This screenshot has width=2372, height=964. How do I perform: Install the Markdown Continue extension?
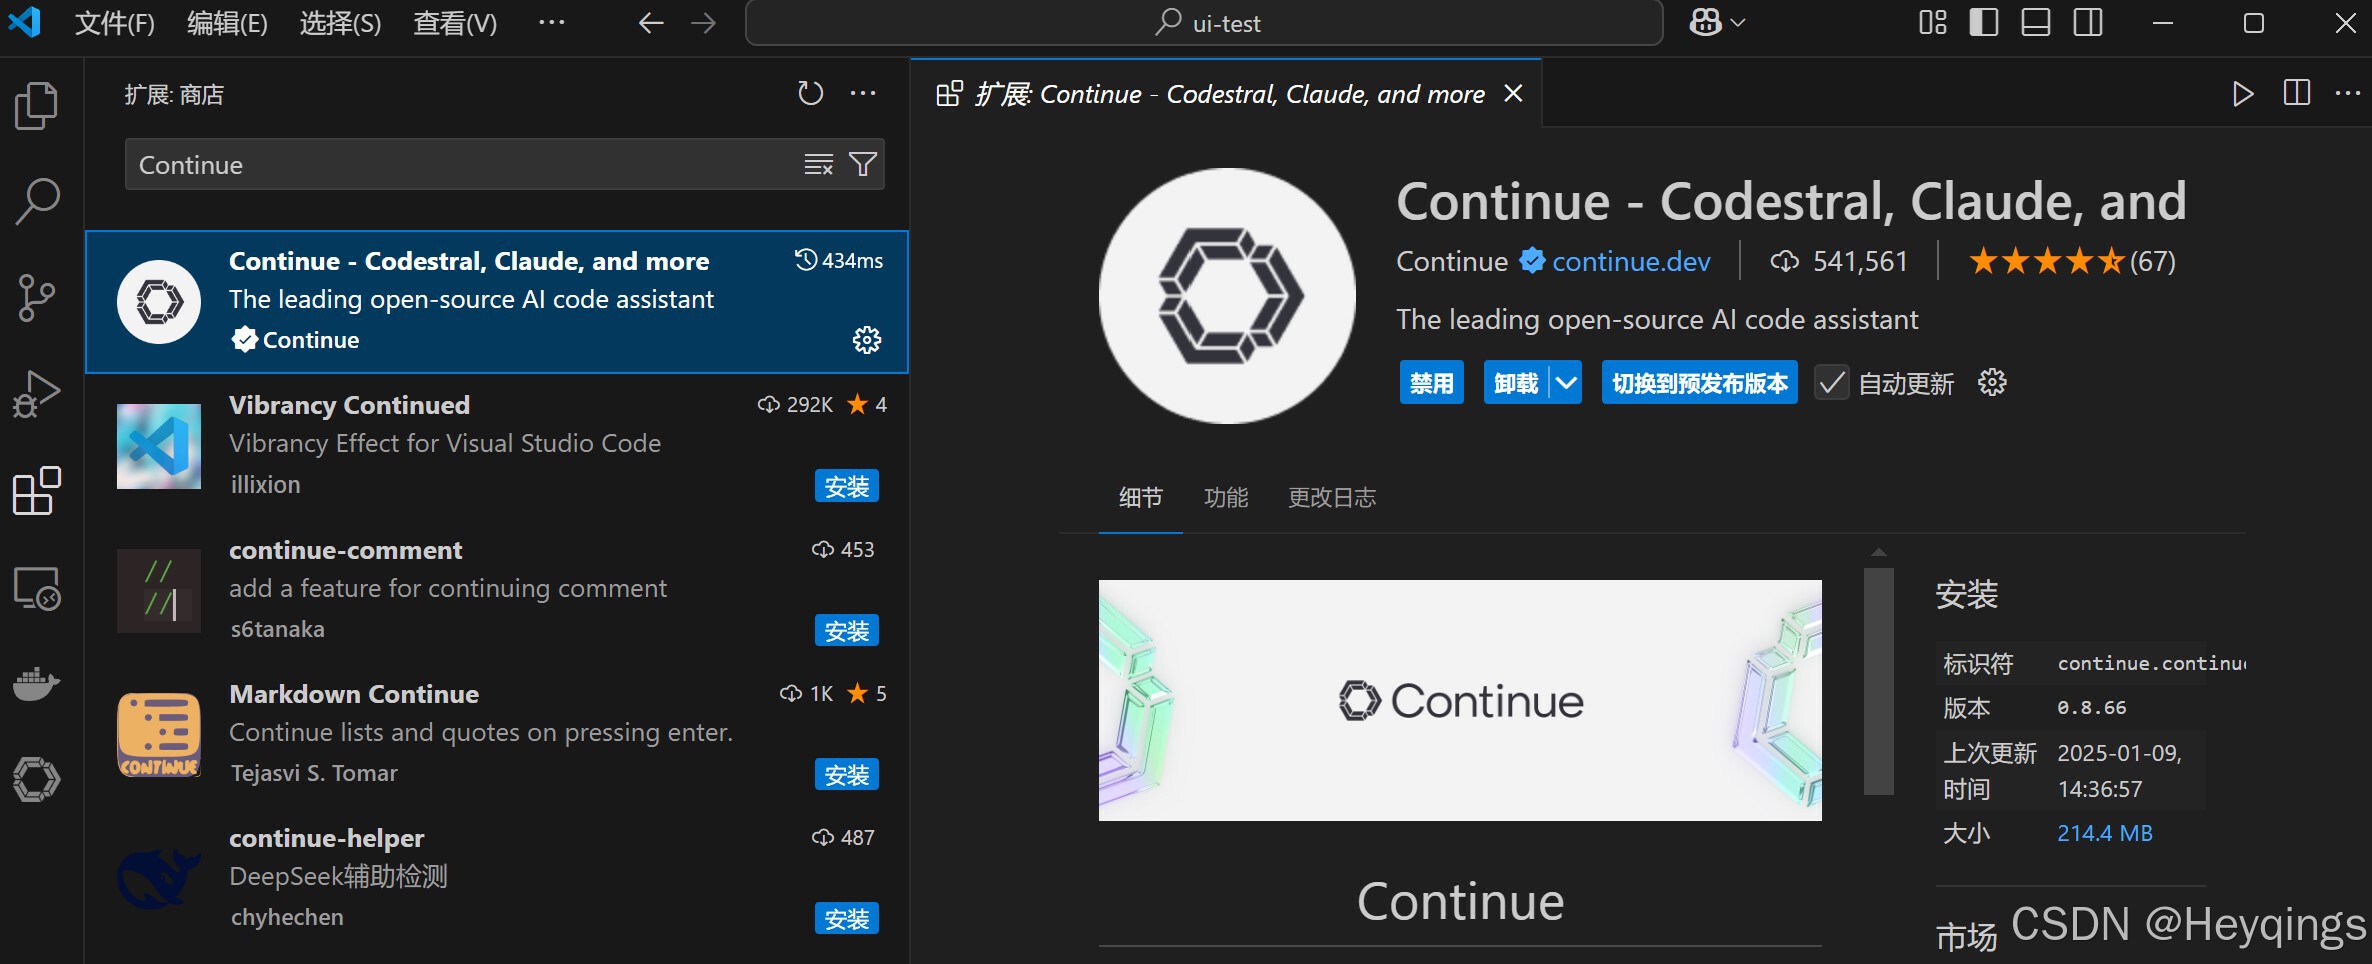tap(846, 775)
